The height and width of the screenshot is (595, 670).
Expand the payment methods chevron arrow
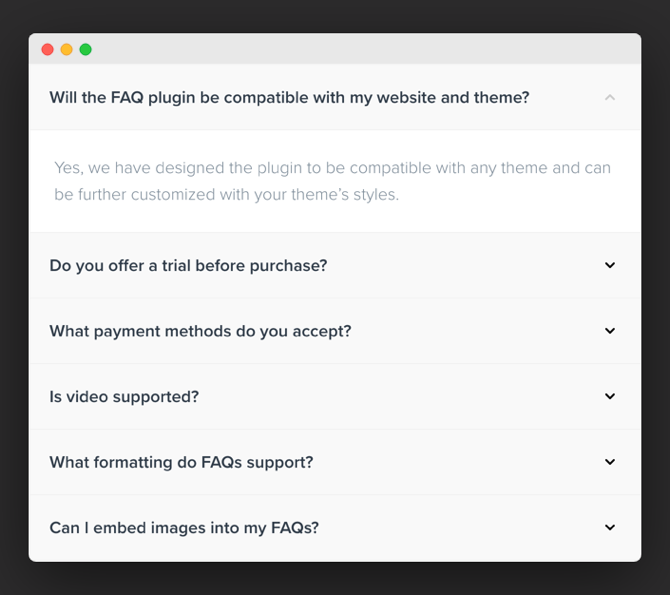click(610, 330)
